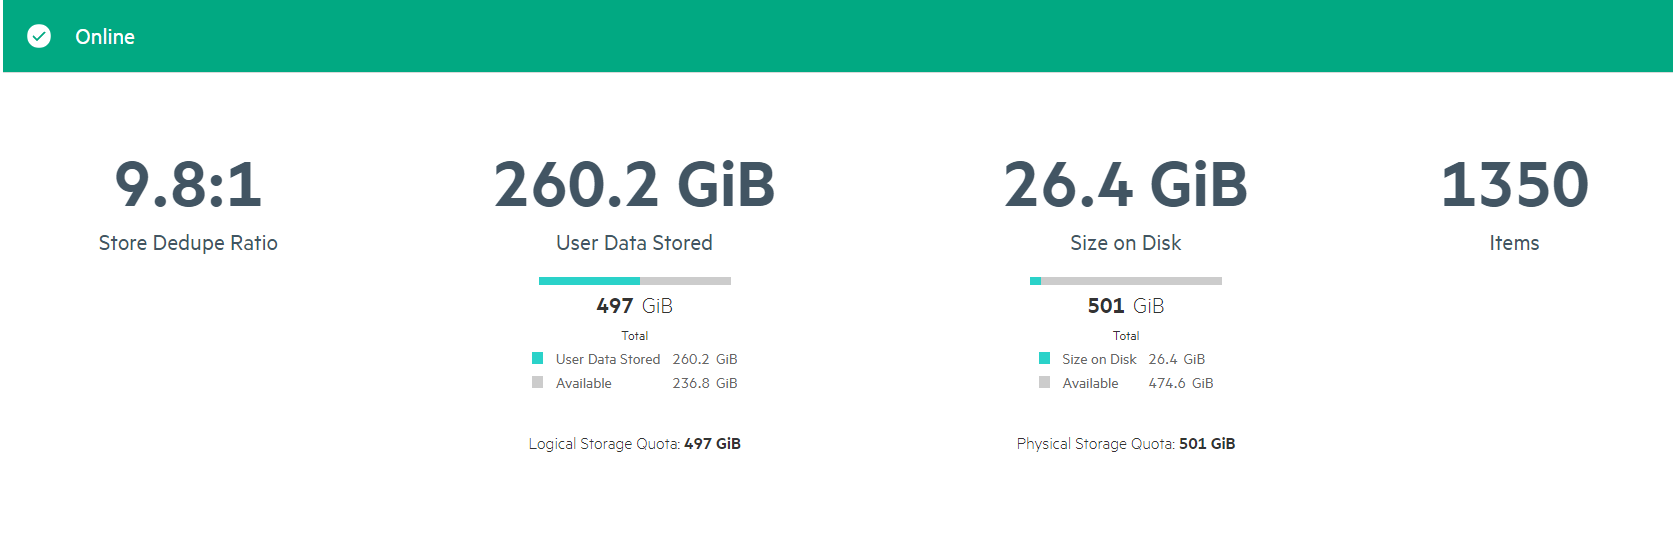Click the Online status checkmark icon

pyautogui.click(x=39, y=37)
